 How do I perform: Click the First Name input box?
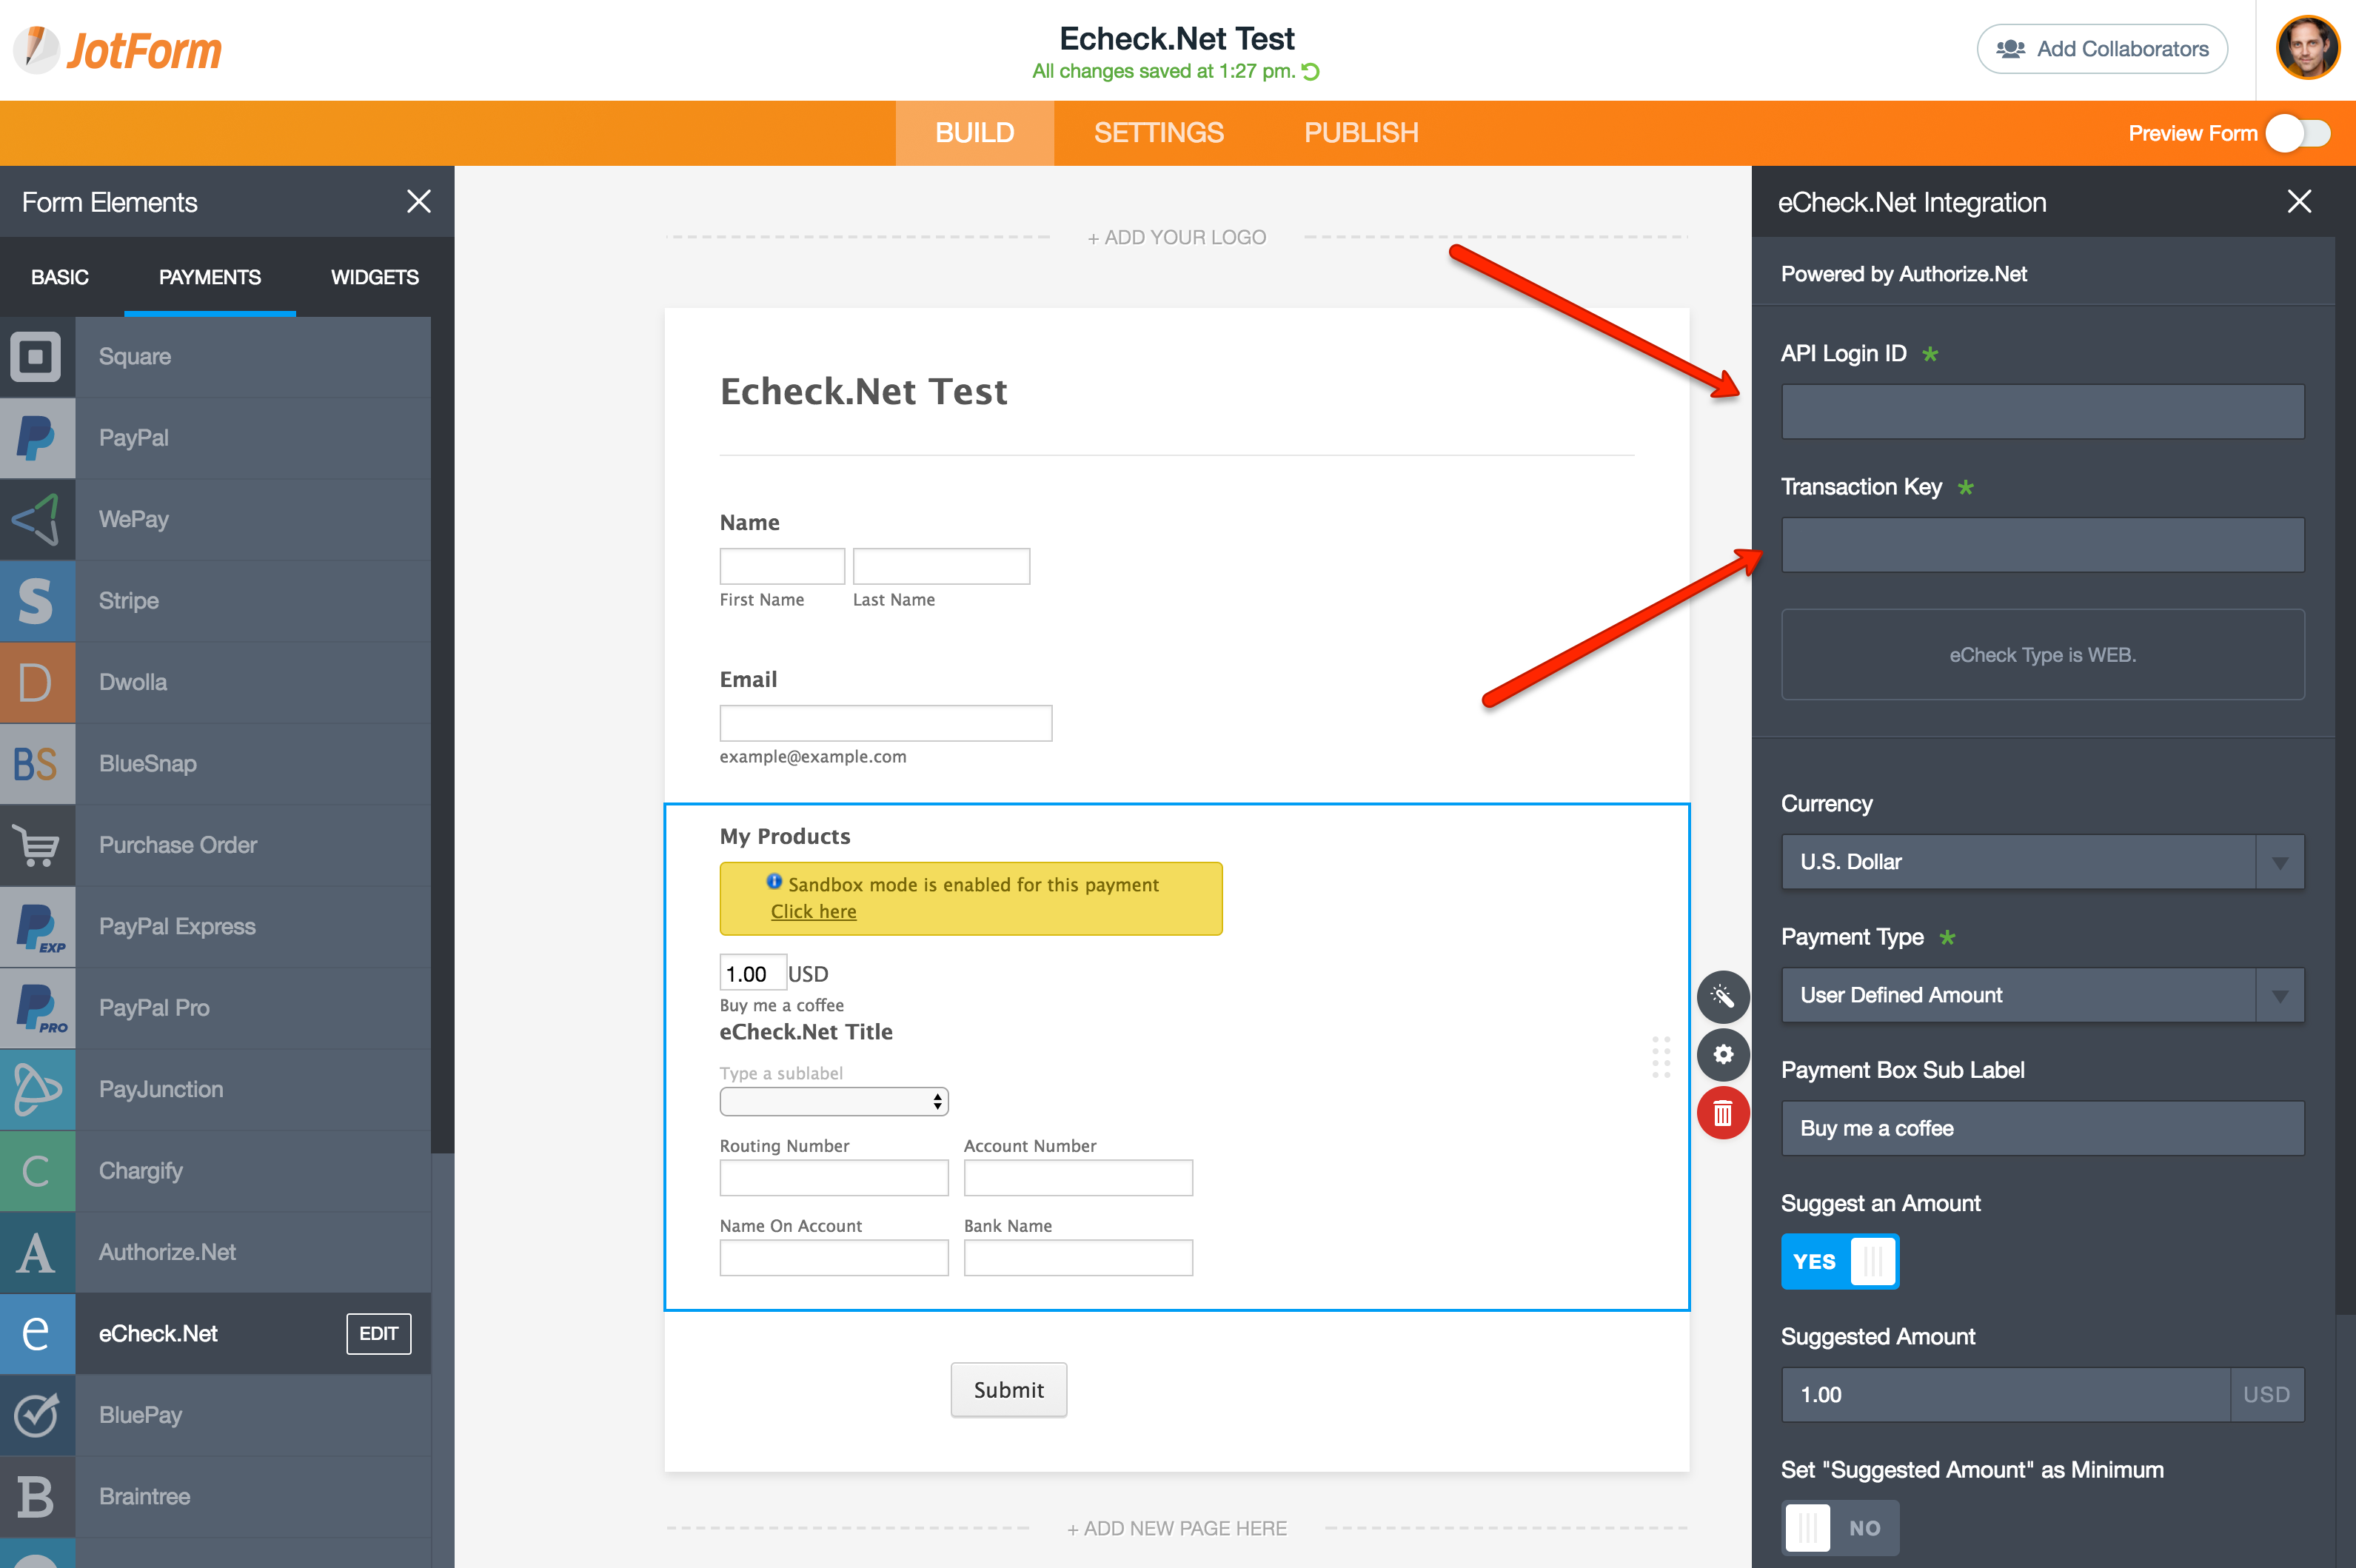pos(782,566)
